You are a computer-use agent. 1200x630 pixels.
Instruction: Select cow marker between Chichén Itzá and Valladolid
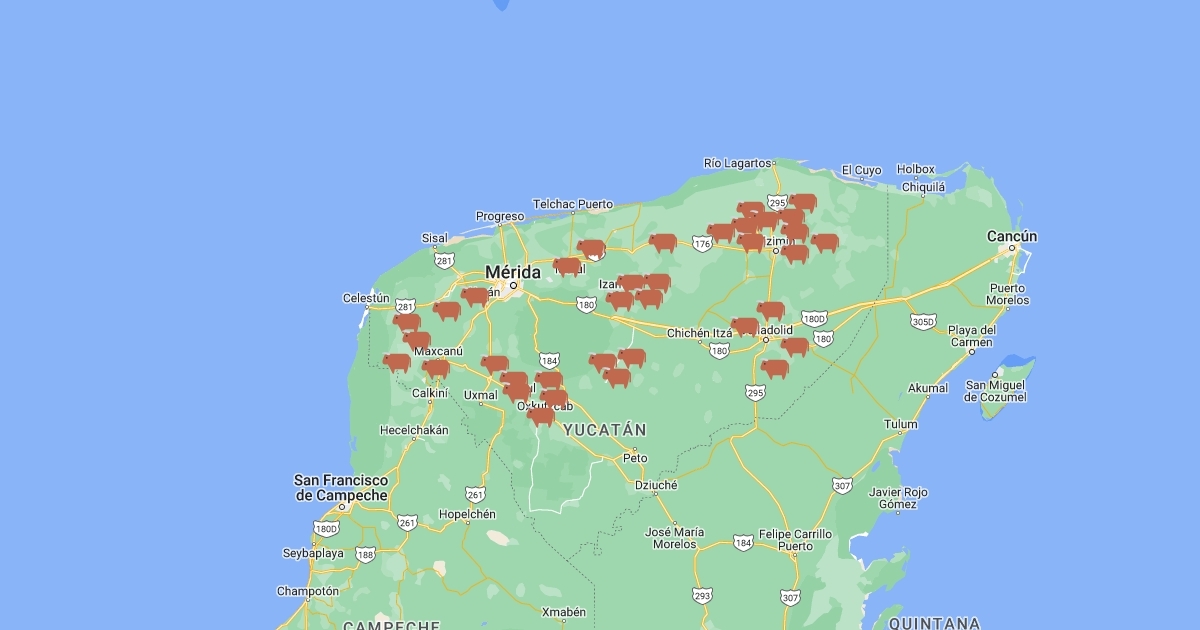(x=745, y=326)
